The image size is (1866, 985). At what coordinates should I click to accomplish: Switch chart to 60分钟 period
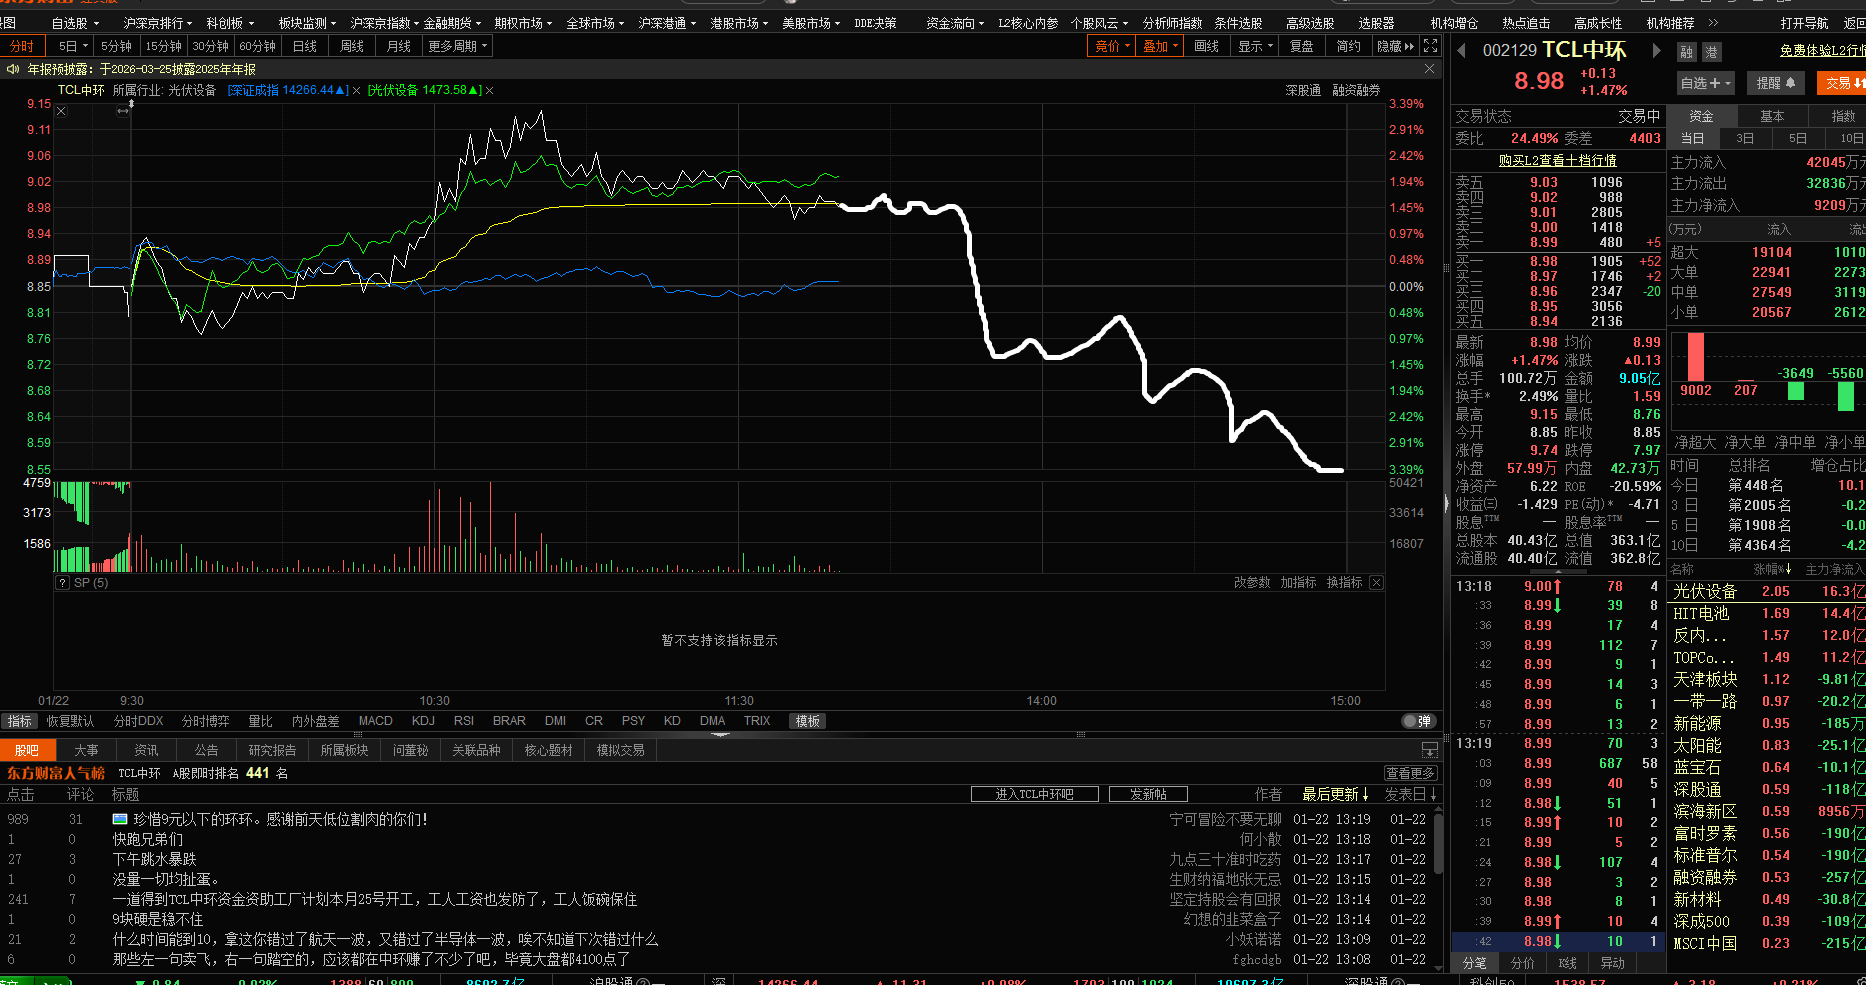[x=258, y=46]
